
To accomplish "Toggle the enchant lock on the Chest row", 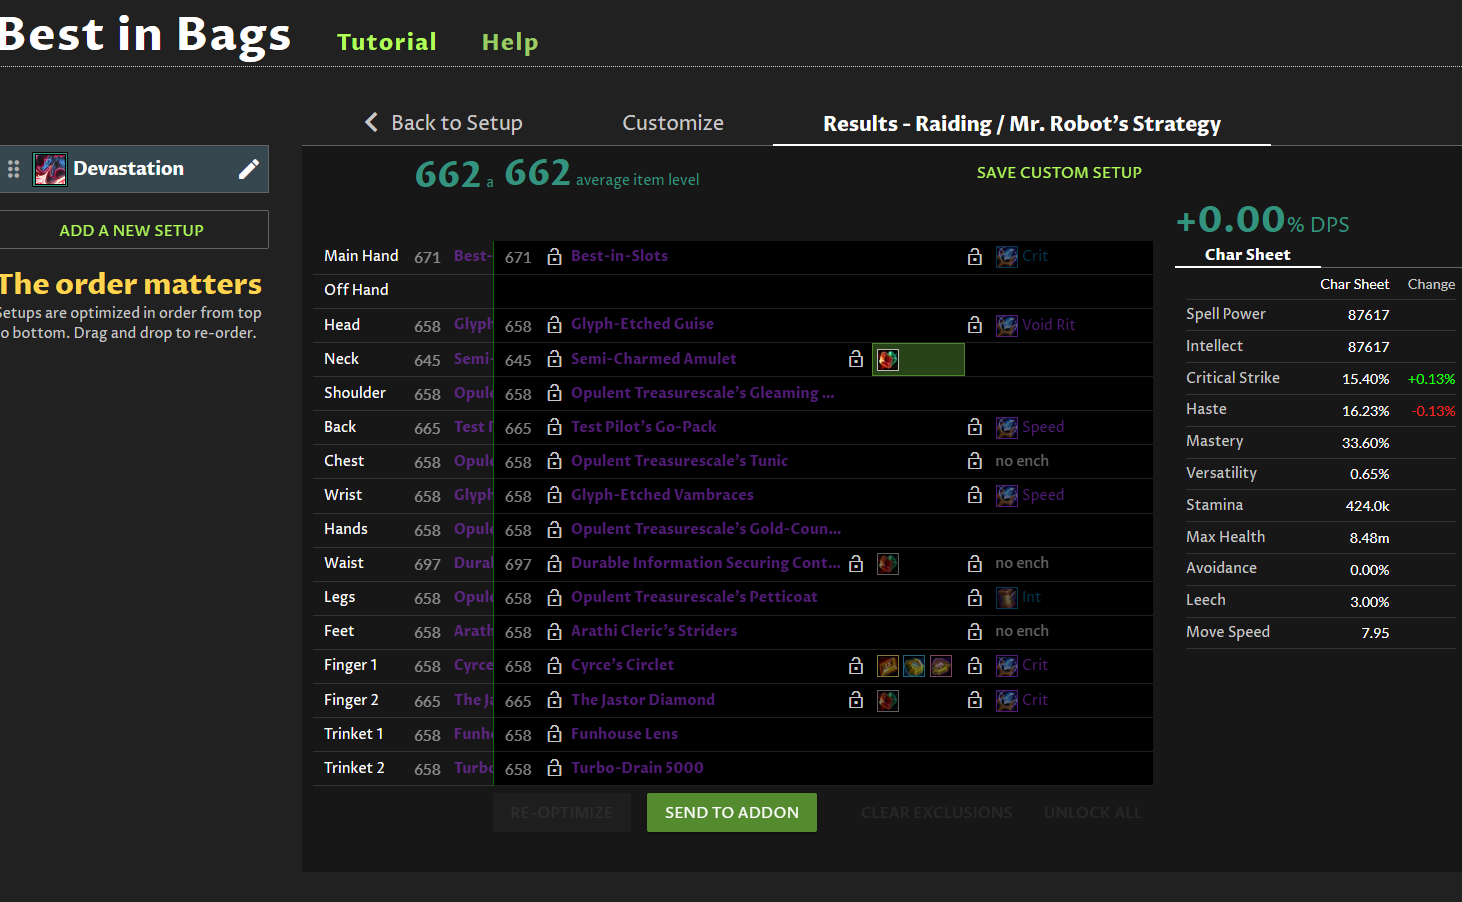I will (x=975, y=461).
